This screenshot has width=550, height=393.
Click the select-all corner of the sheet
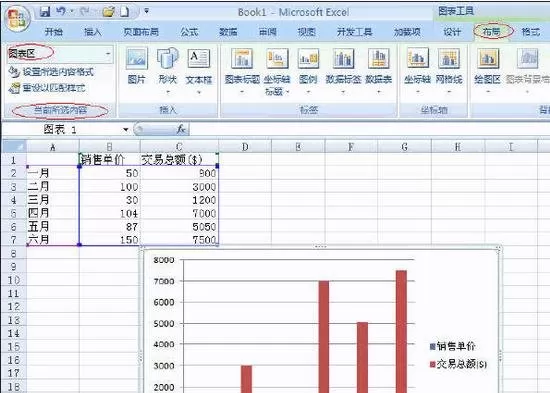[x=14, y=146]
